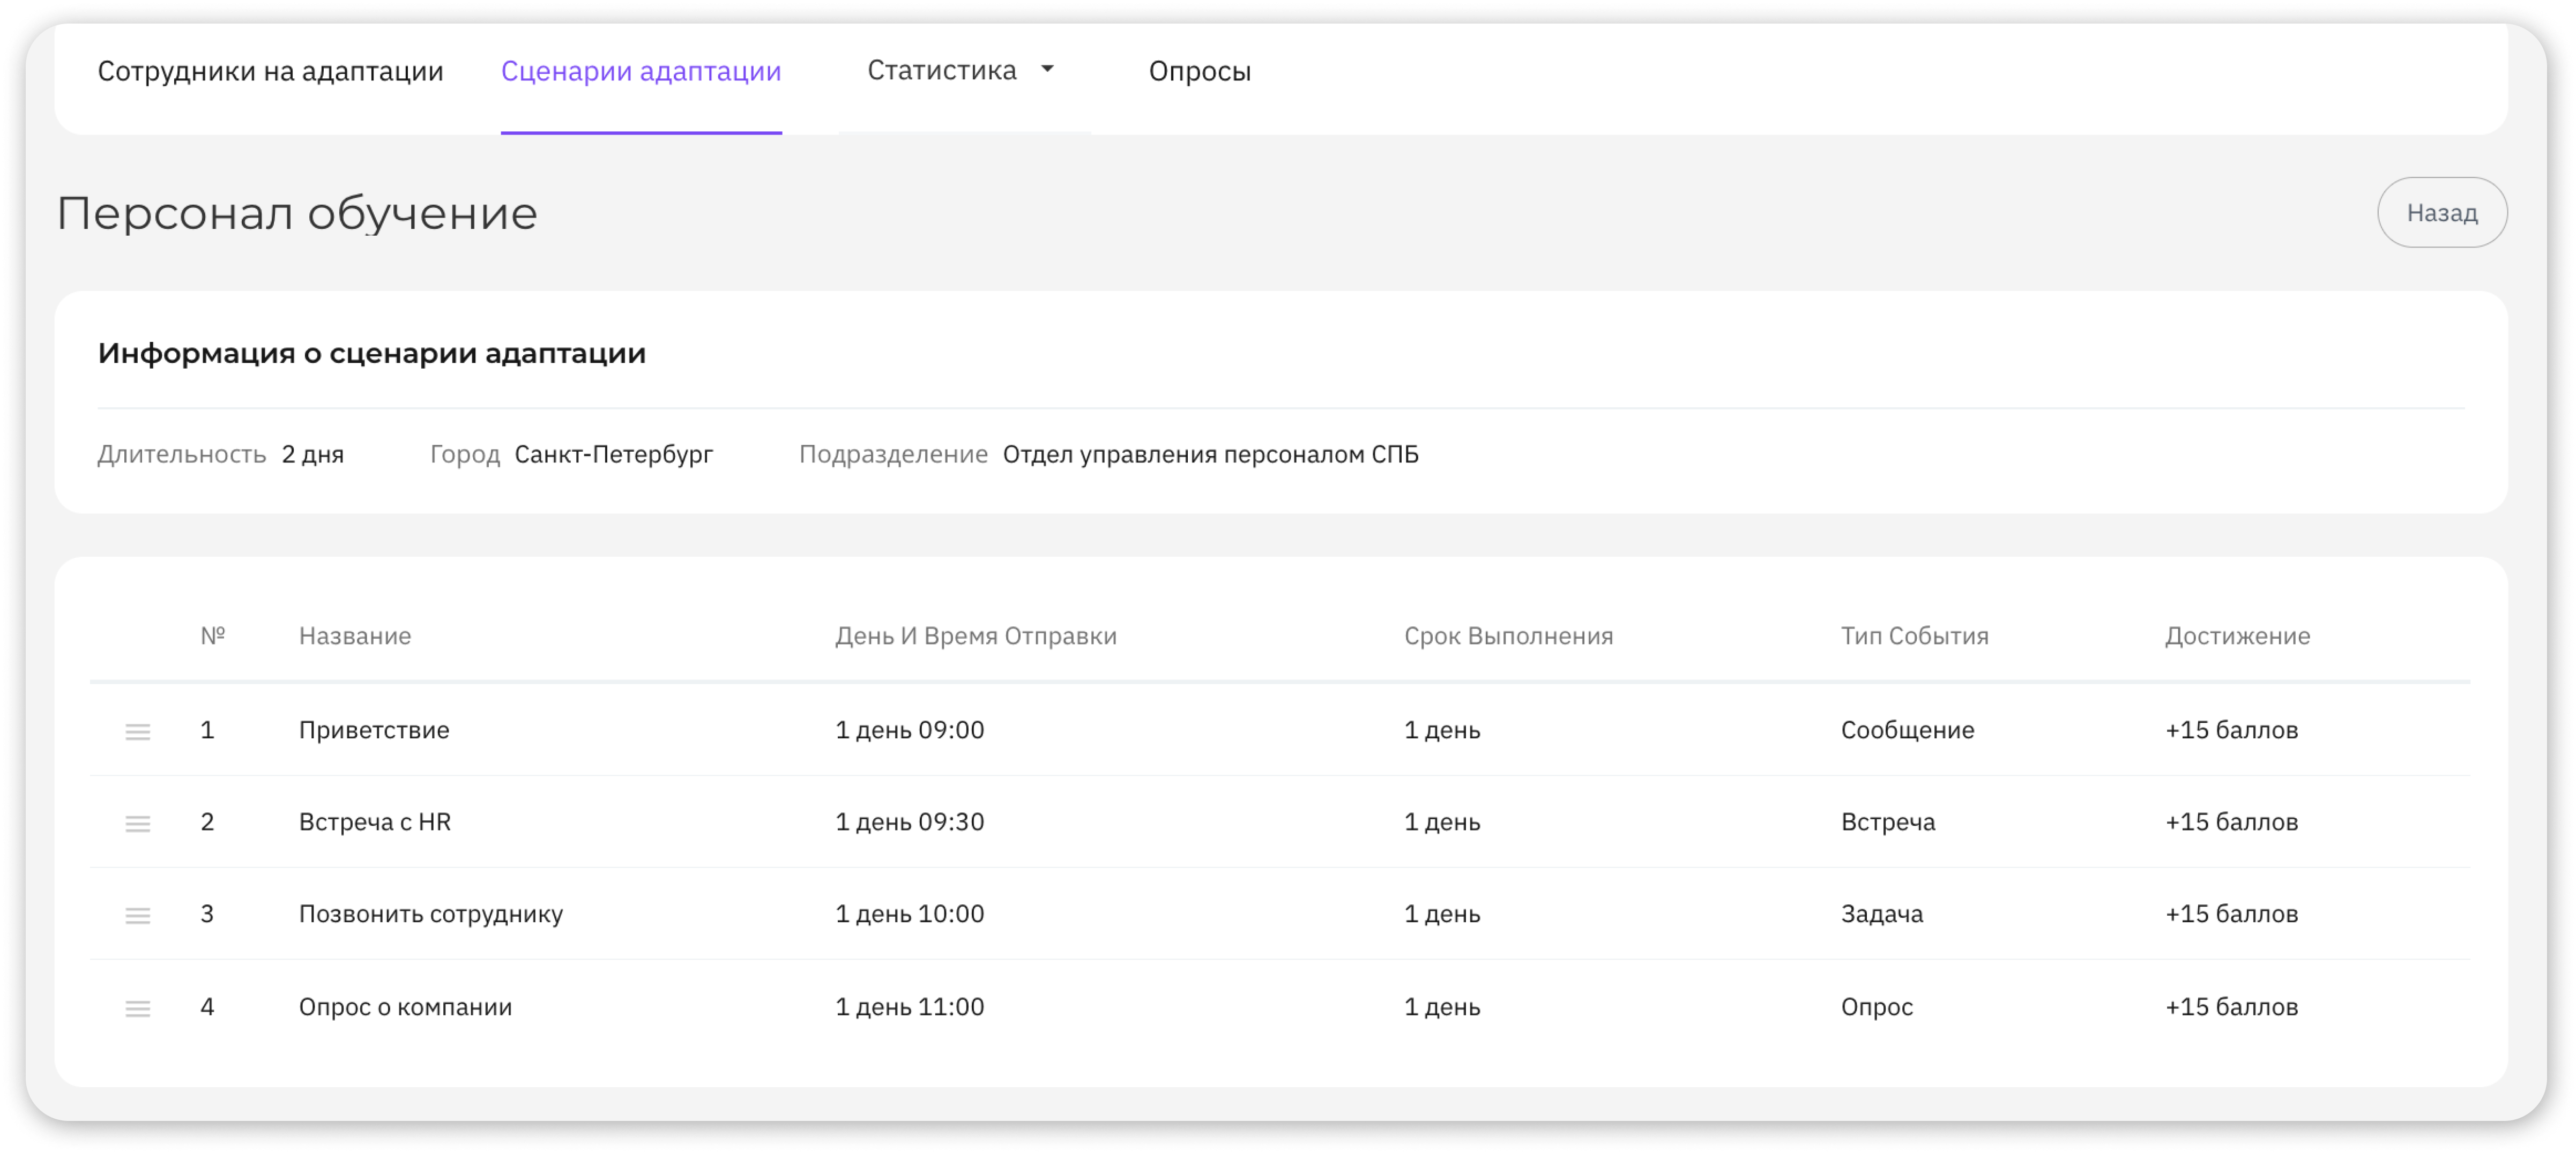The width and height of the screenshot is (2576, 1152).
Task: Click the Достижение column header
Action: point(2237,636)
